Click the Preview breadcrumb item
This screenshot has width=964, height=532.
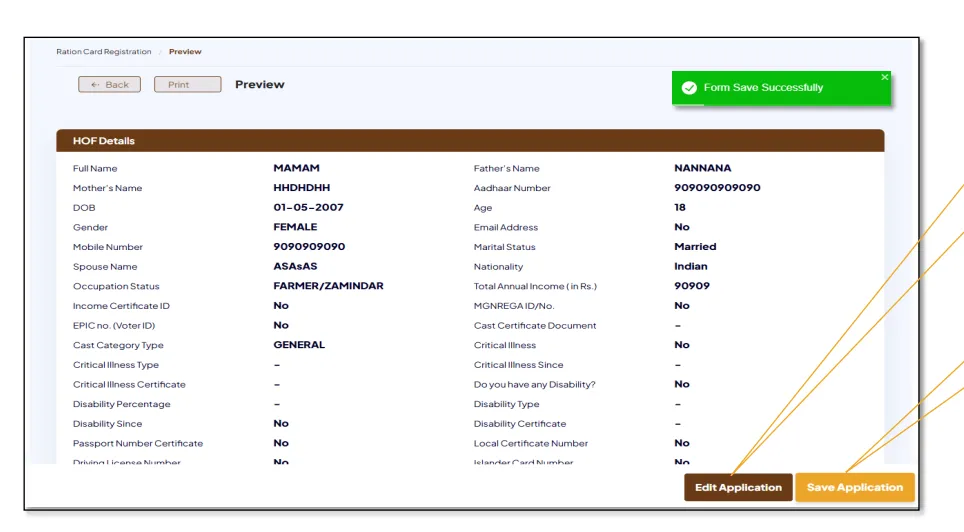click(185, 52)
